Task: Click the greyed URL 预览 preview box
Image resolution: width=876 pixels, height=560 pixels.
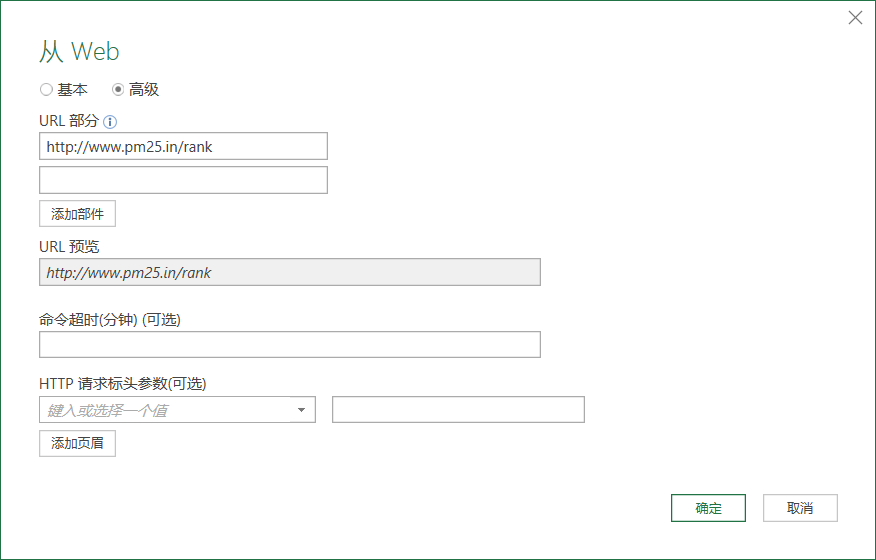Action: [x=290, y=272]
